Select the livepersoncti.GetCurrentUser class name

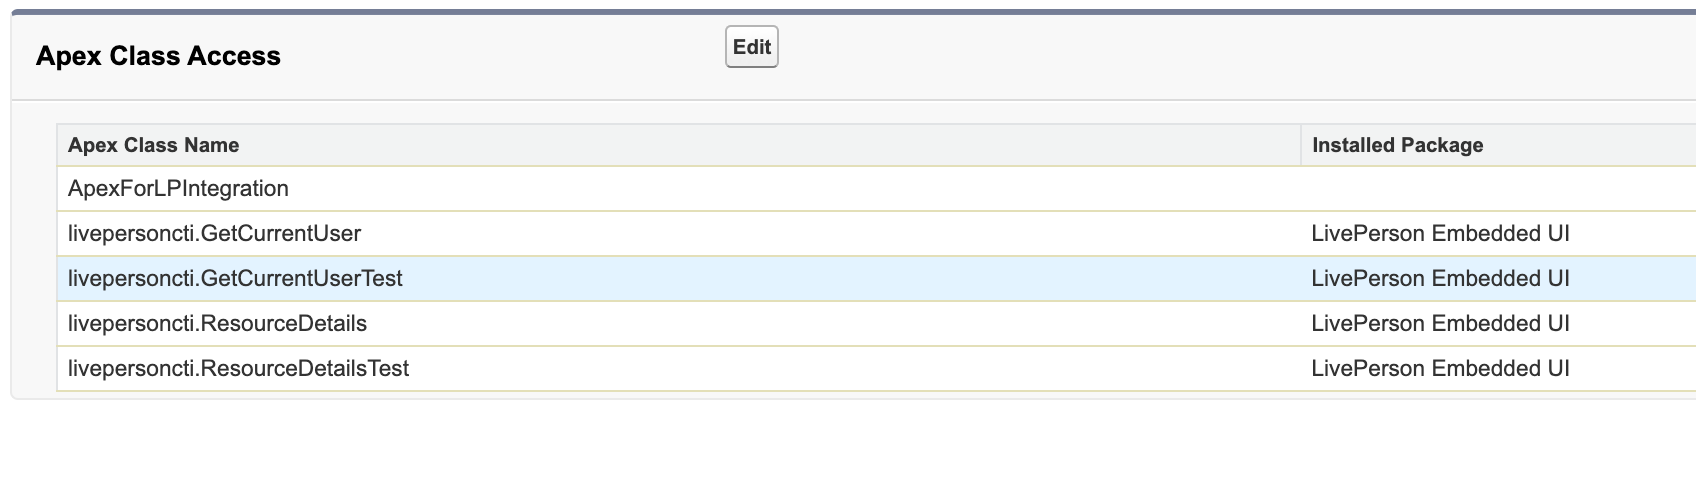[214, 233]
